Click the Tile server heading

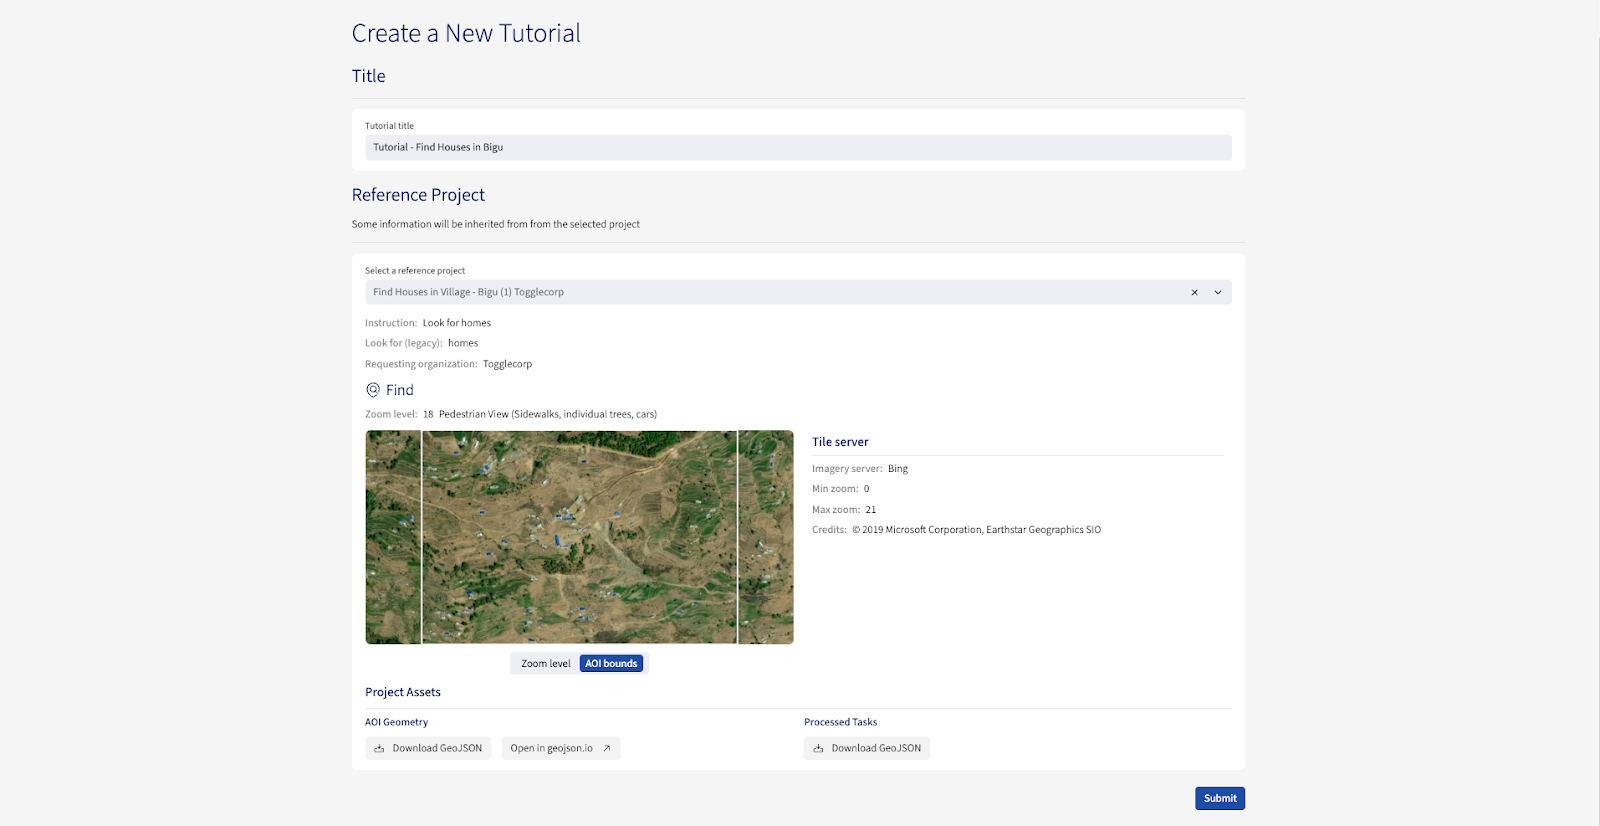pos(840,442)
